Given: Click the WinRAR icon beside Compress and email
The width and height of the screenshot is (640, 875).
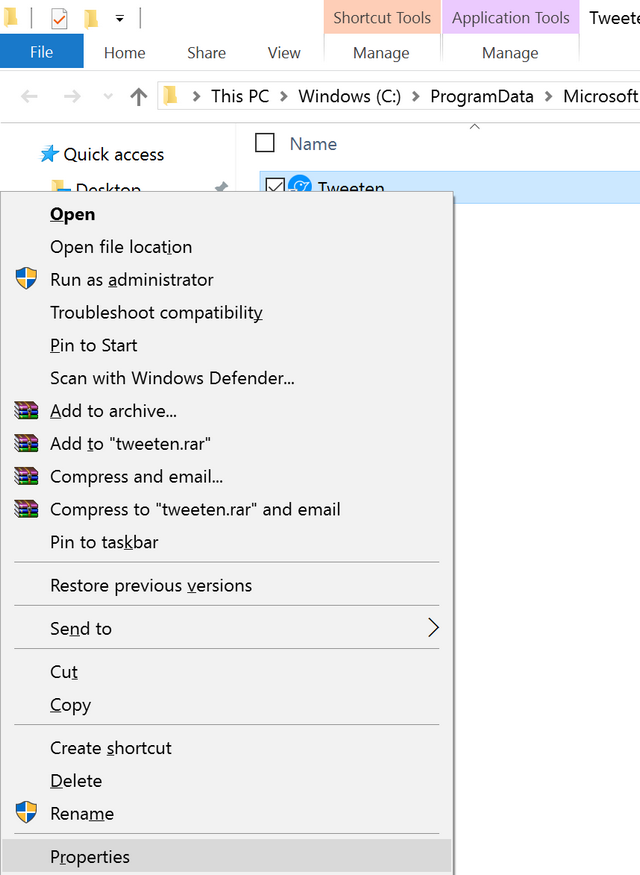Looking at the screenshot, I should 26,476.
